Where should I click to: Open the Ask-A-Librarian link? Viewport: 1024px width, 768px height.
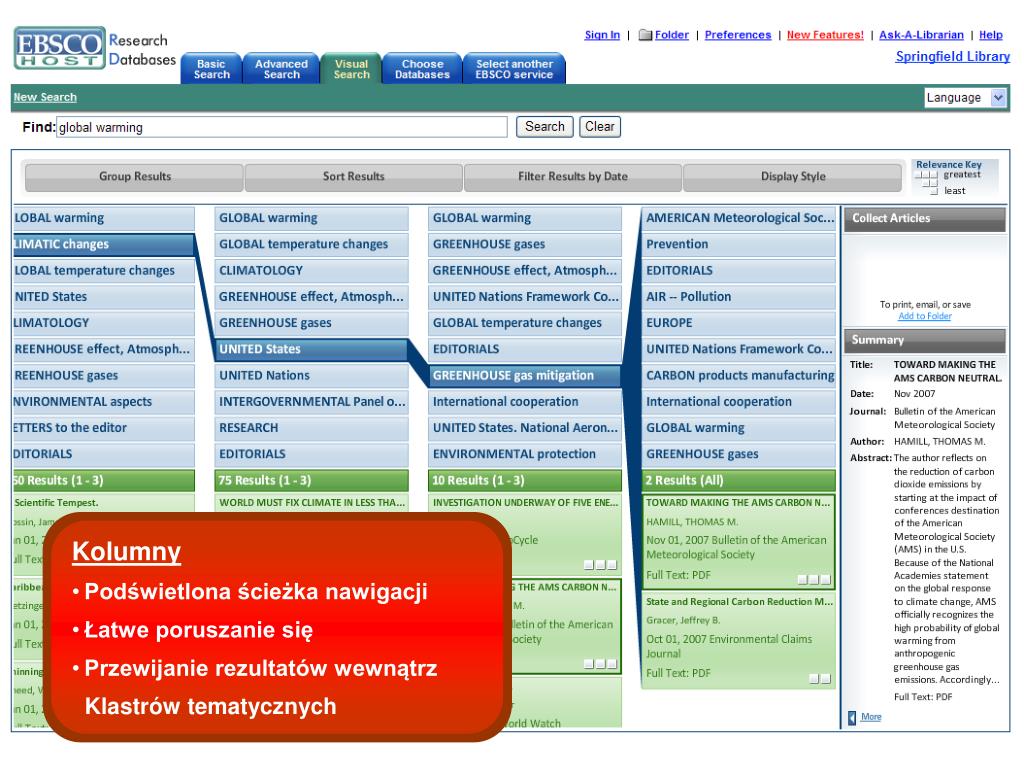[921, 35]
